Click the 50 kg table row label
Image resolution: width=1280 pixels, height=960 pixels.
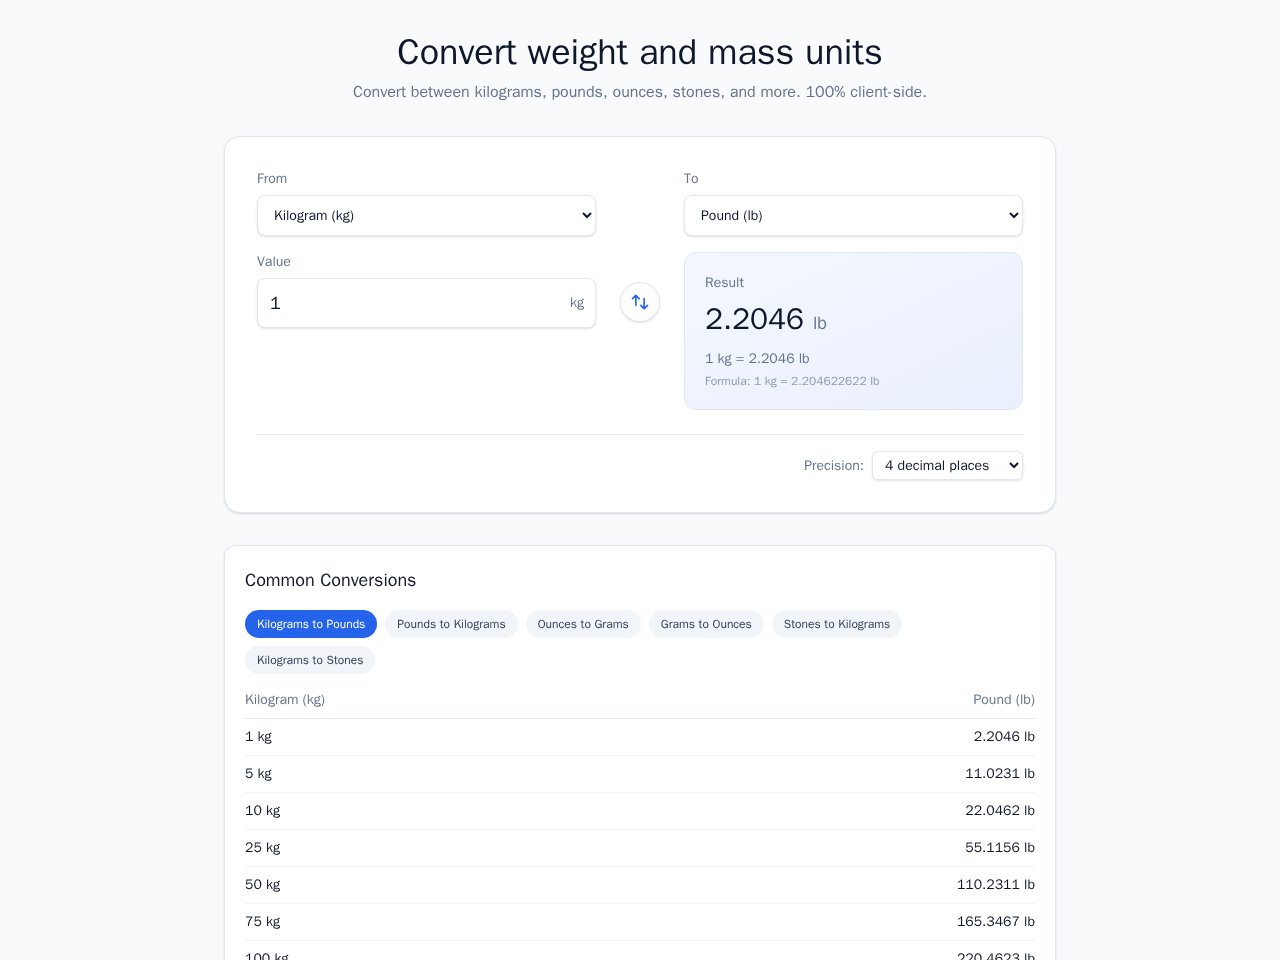(262, 885)
